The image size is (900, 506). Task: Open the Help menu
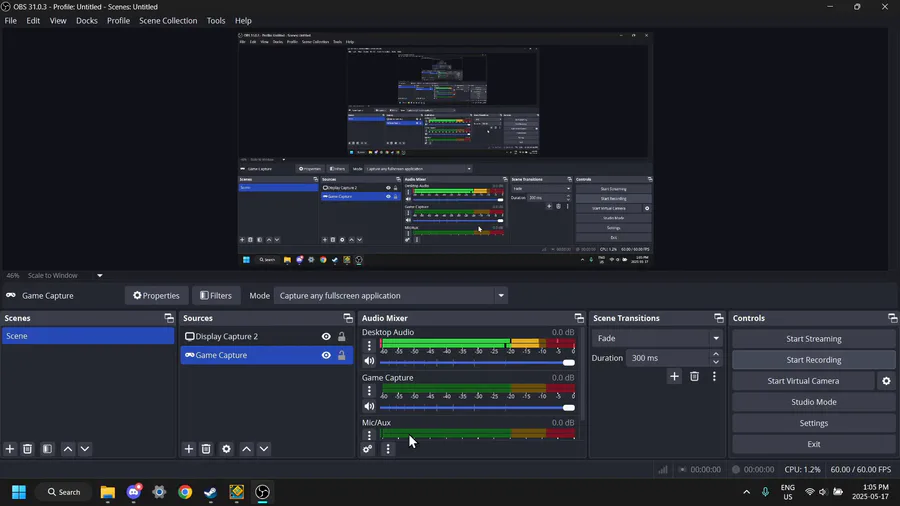[x=243, y=21]
